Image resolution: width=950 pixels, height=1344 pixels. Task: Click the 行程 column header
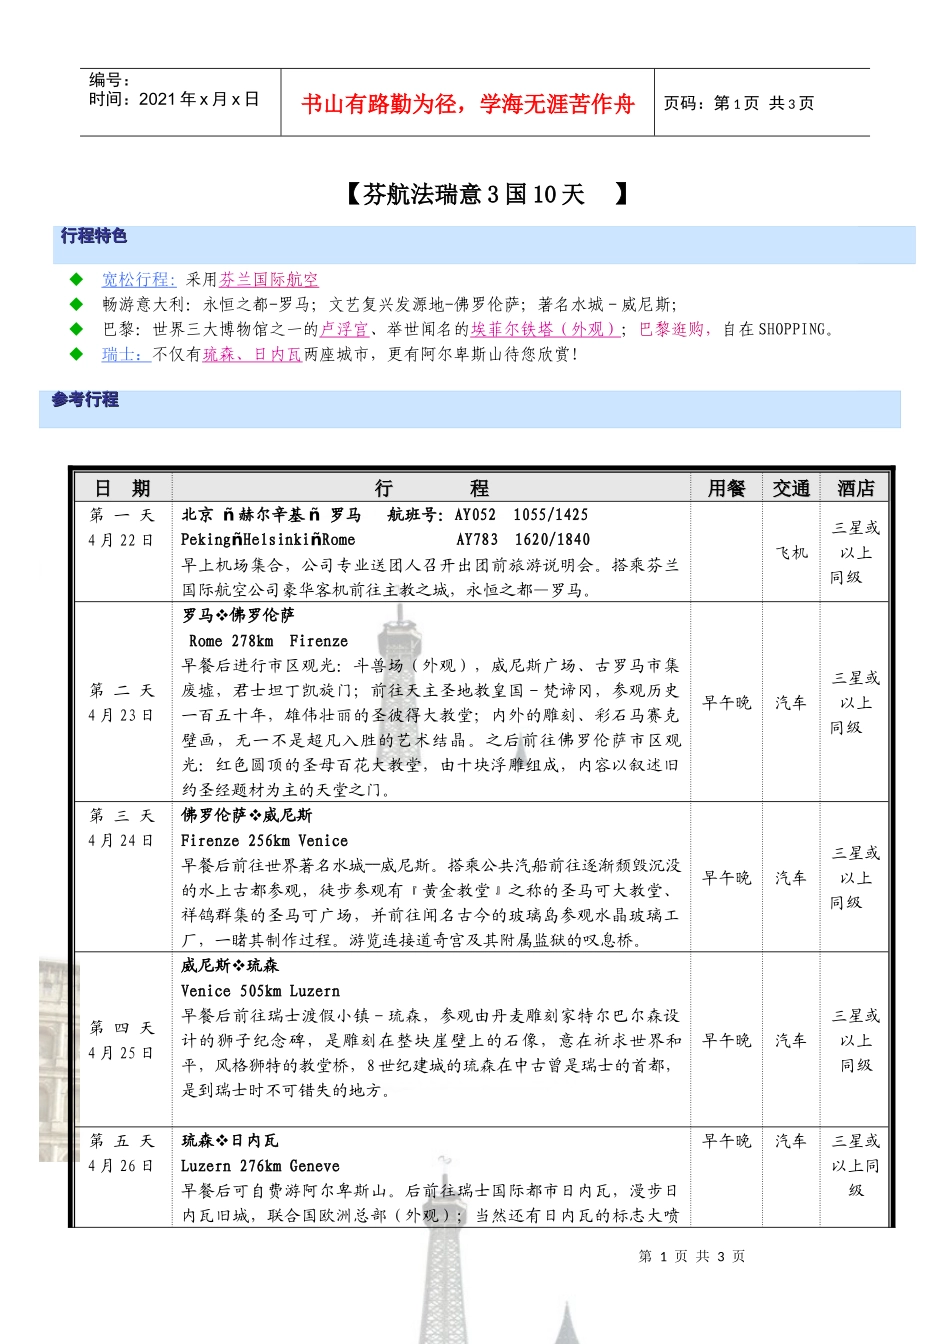click(x=432, y=488)
